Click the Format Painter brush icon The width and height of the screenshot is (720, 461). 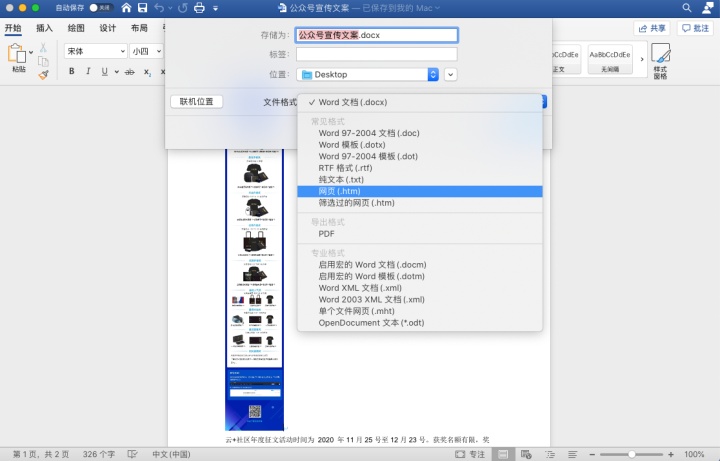[43, 74]
